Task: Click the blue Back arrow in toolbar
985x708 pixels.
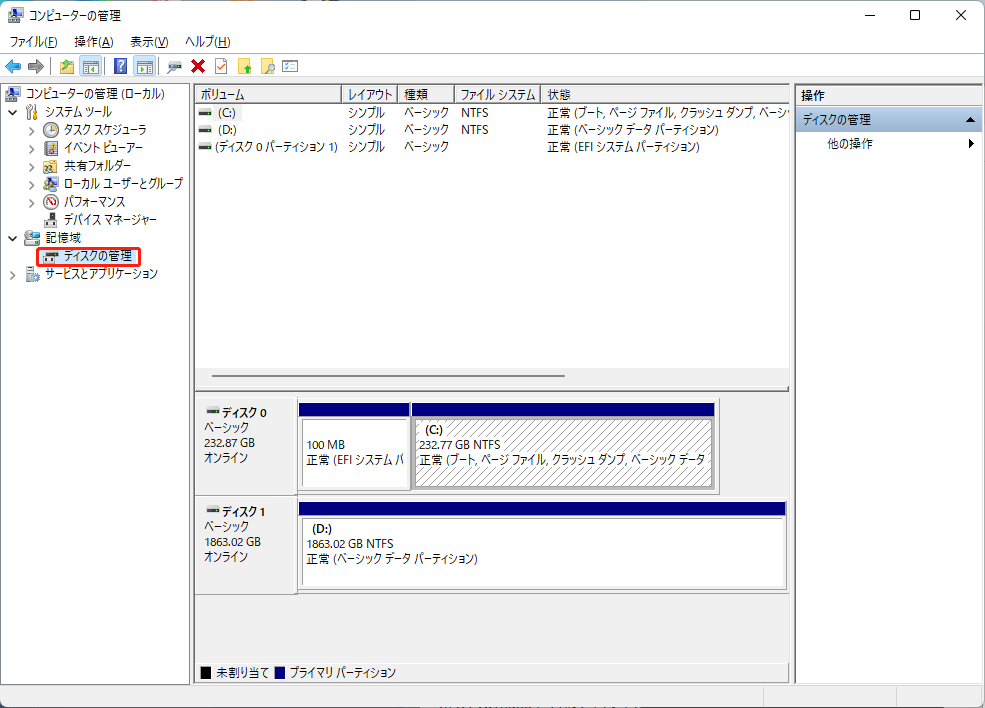Action: point(13,66)
